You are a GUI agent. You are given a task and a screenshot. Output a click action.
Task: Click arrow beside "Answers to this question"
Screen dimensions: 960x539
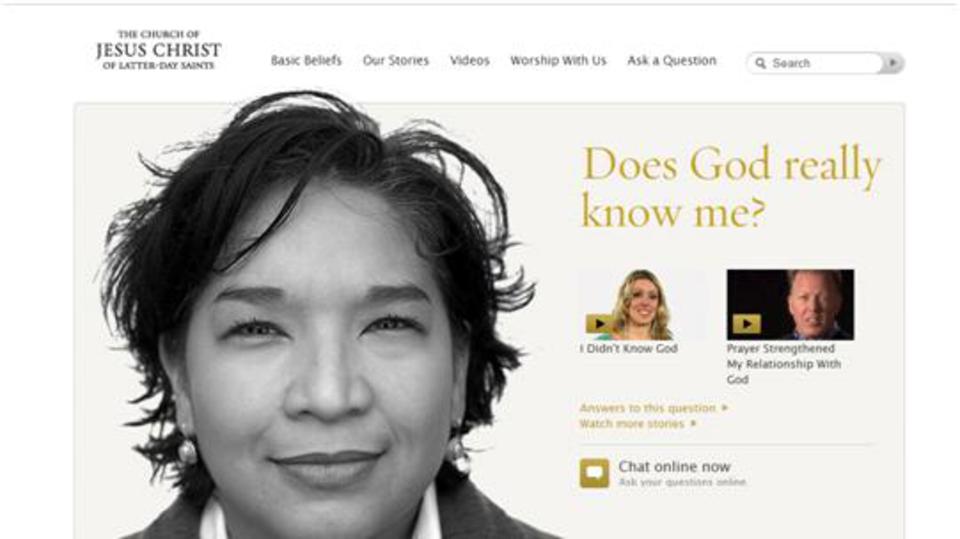coord(725,407)
